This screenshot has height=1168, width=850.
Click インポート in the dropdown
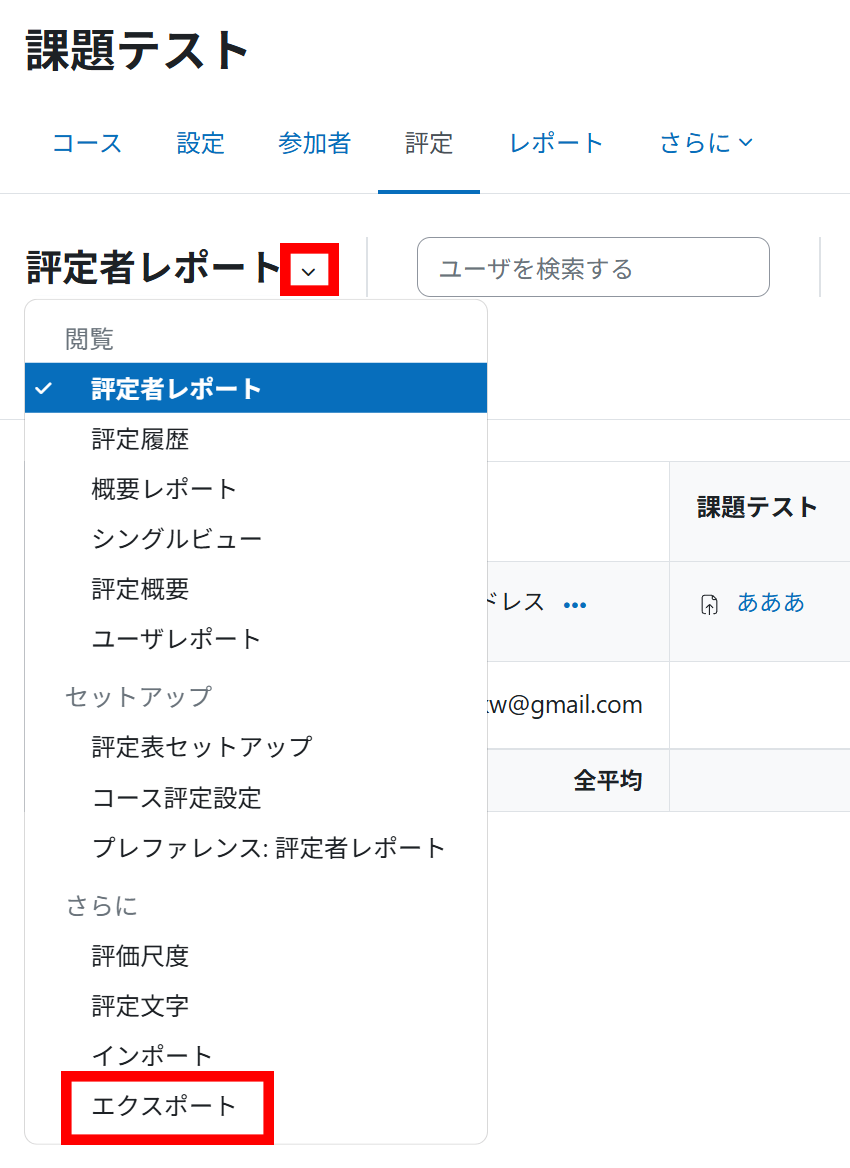152,1056
